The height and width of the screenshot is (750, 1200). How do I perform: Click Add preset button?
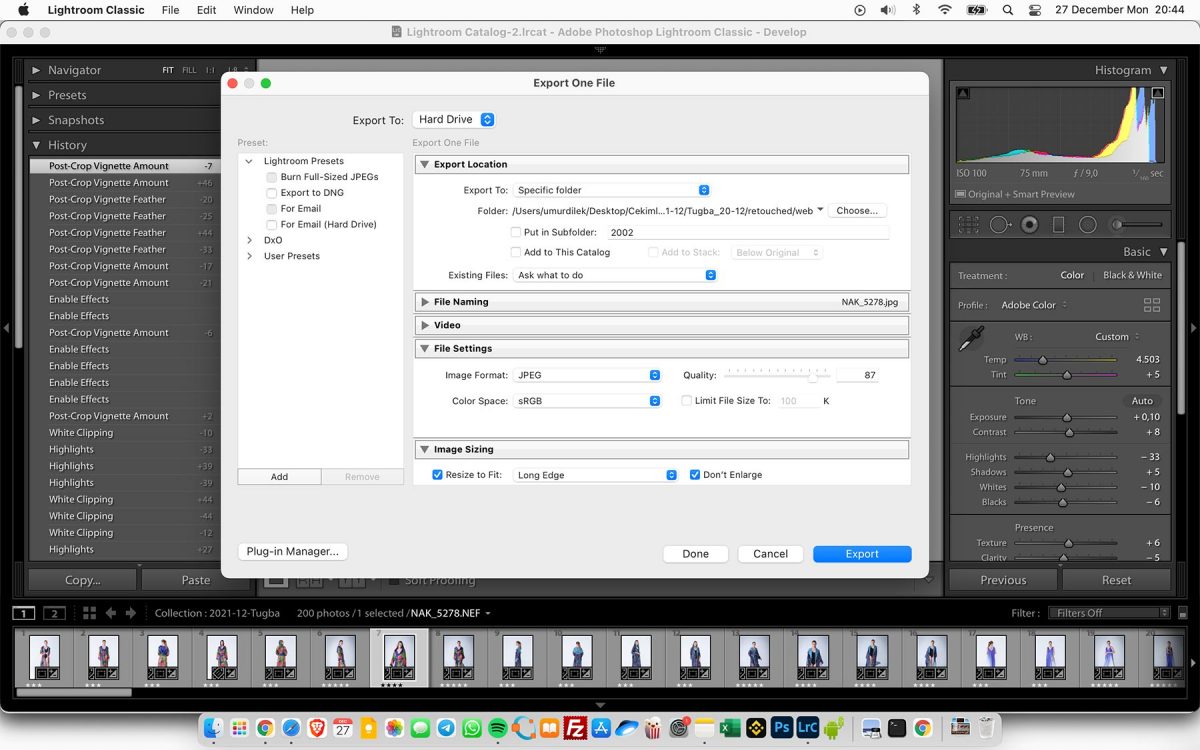[279, 477]
